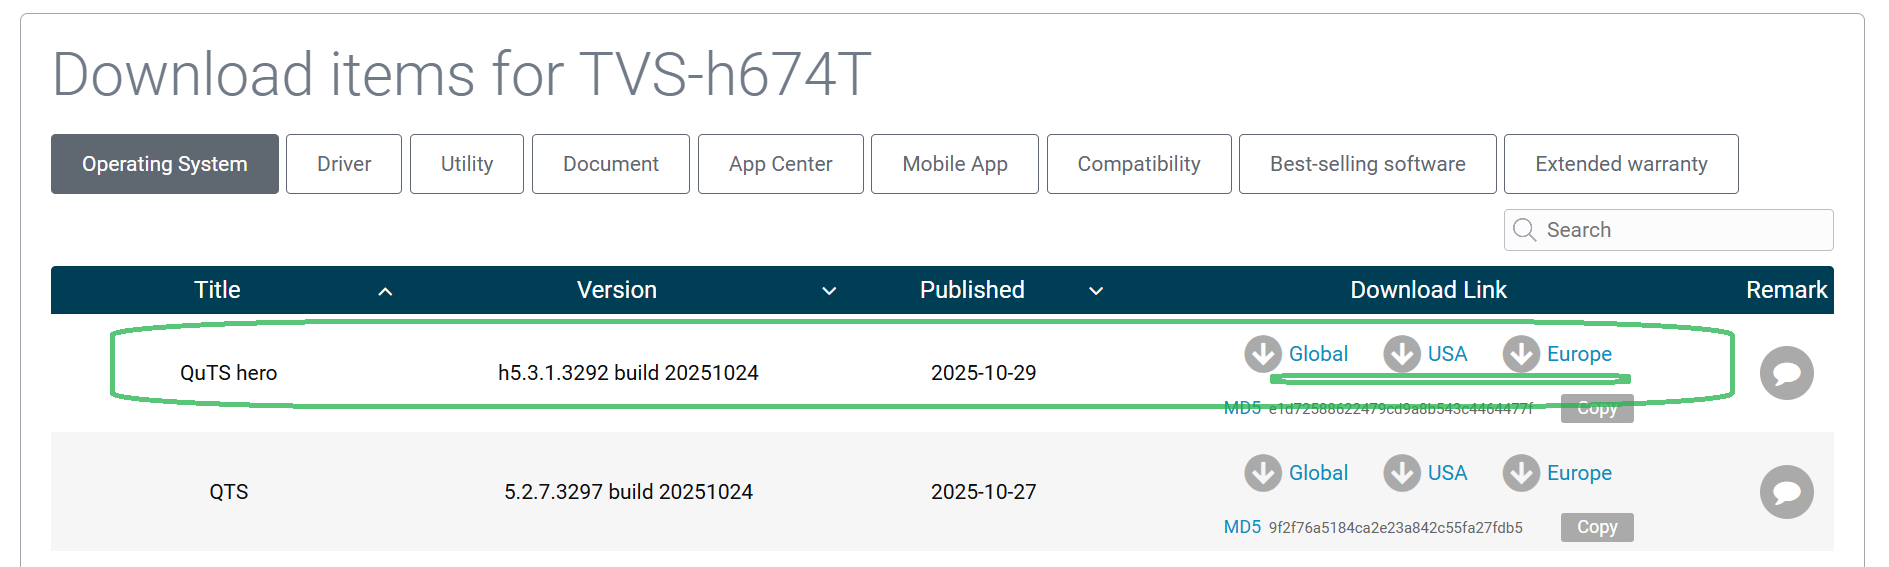Open the remark bubble for QTS

[x=1786, y=492]
